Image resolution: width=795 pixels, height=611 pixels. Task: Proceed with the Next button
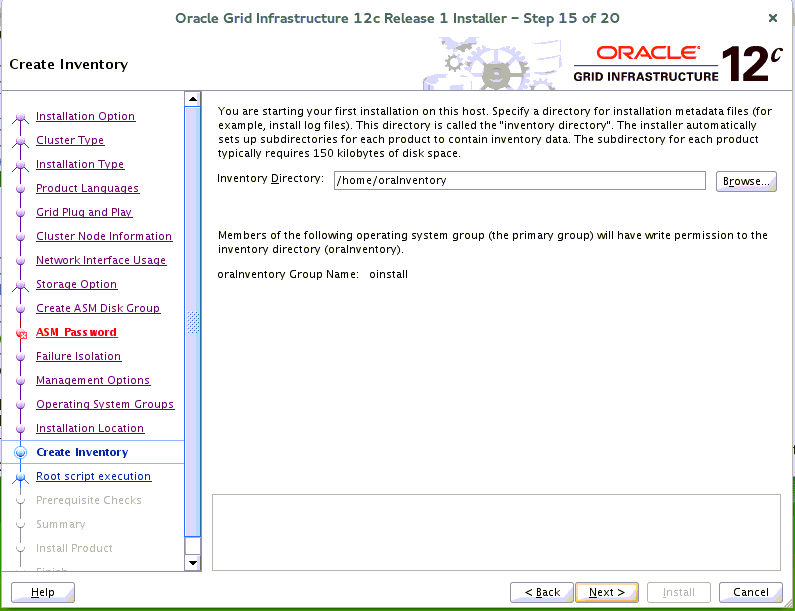[x=606, y=592]
